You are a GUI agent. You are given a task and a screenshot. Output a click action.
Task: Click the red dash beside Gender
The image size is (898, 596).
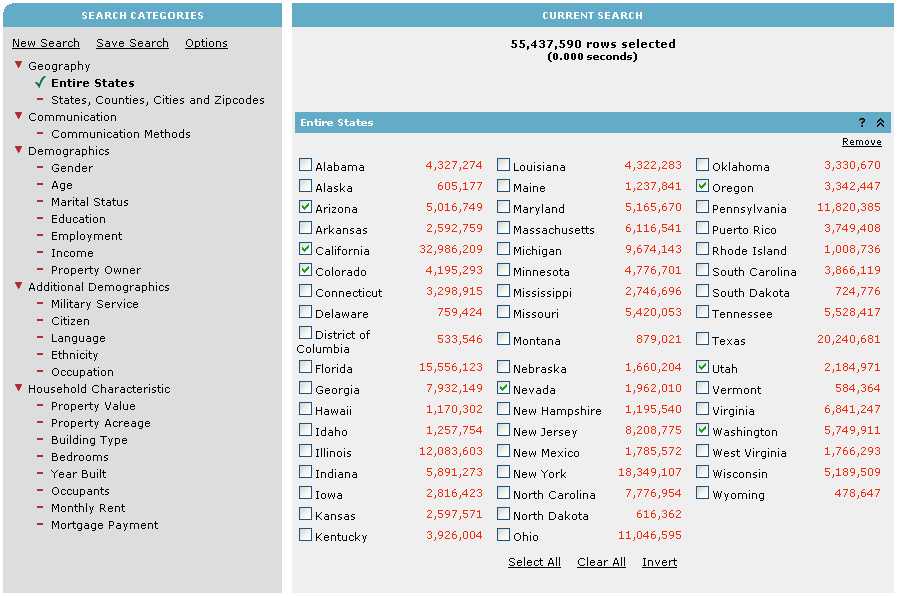point(40,168)
